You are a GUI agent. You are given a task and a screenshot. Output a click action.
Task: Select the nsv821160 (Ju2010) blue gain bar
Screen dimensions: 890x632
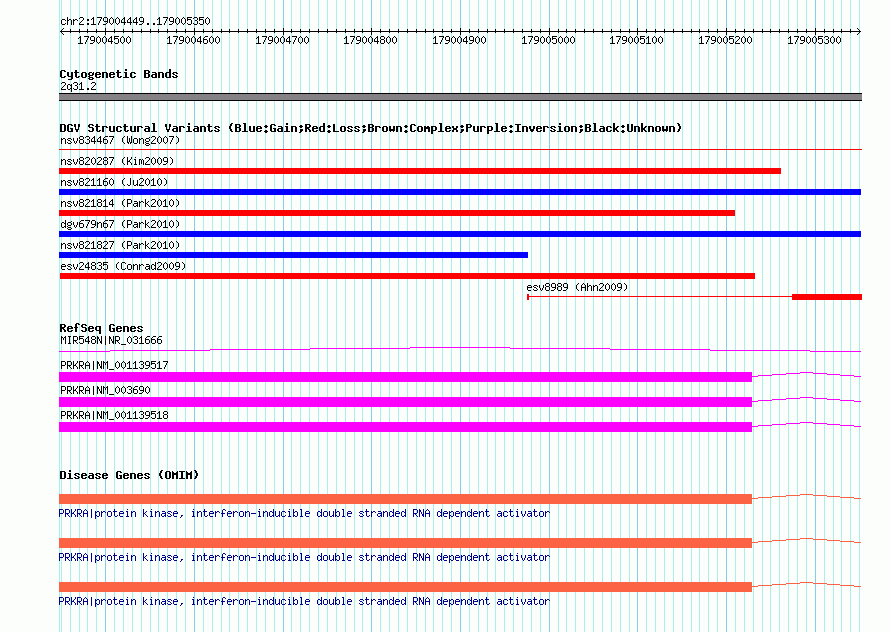click(460, 192)
